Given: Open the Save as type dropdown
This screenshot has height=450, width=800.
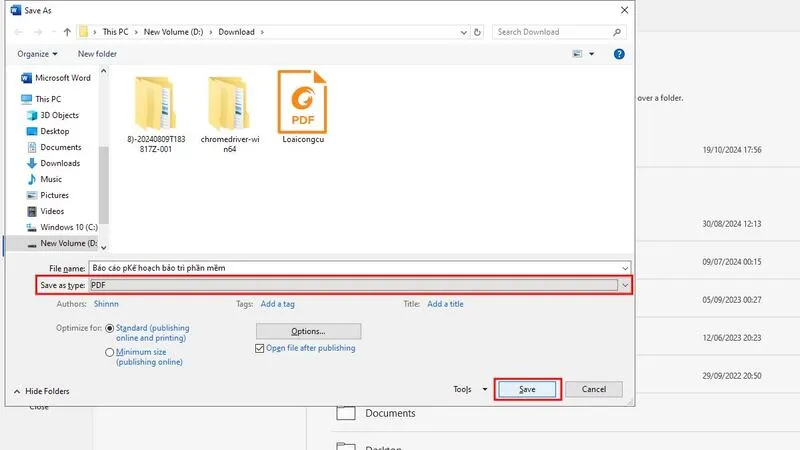Looking at the screenshot, I should pyautogui.click(x=625, y=285).
